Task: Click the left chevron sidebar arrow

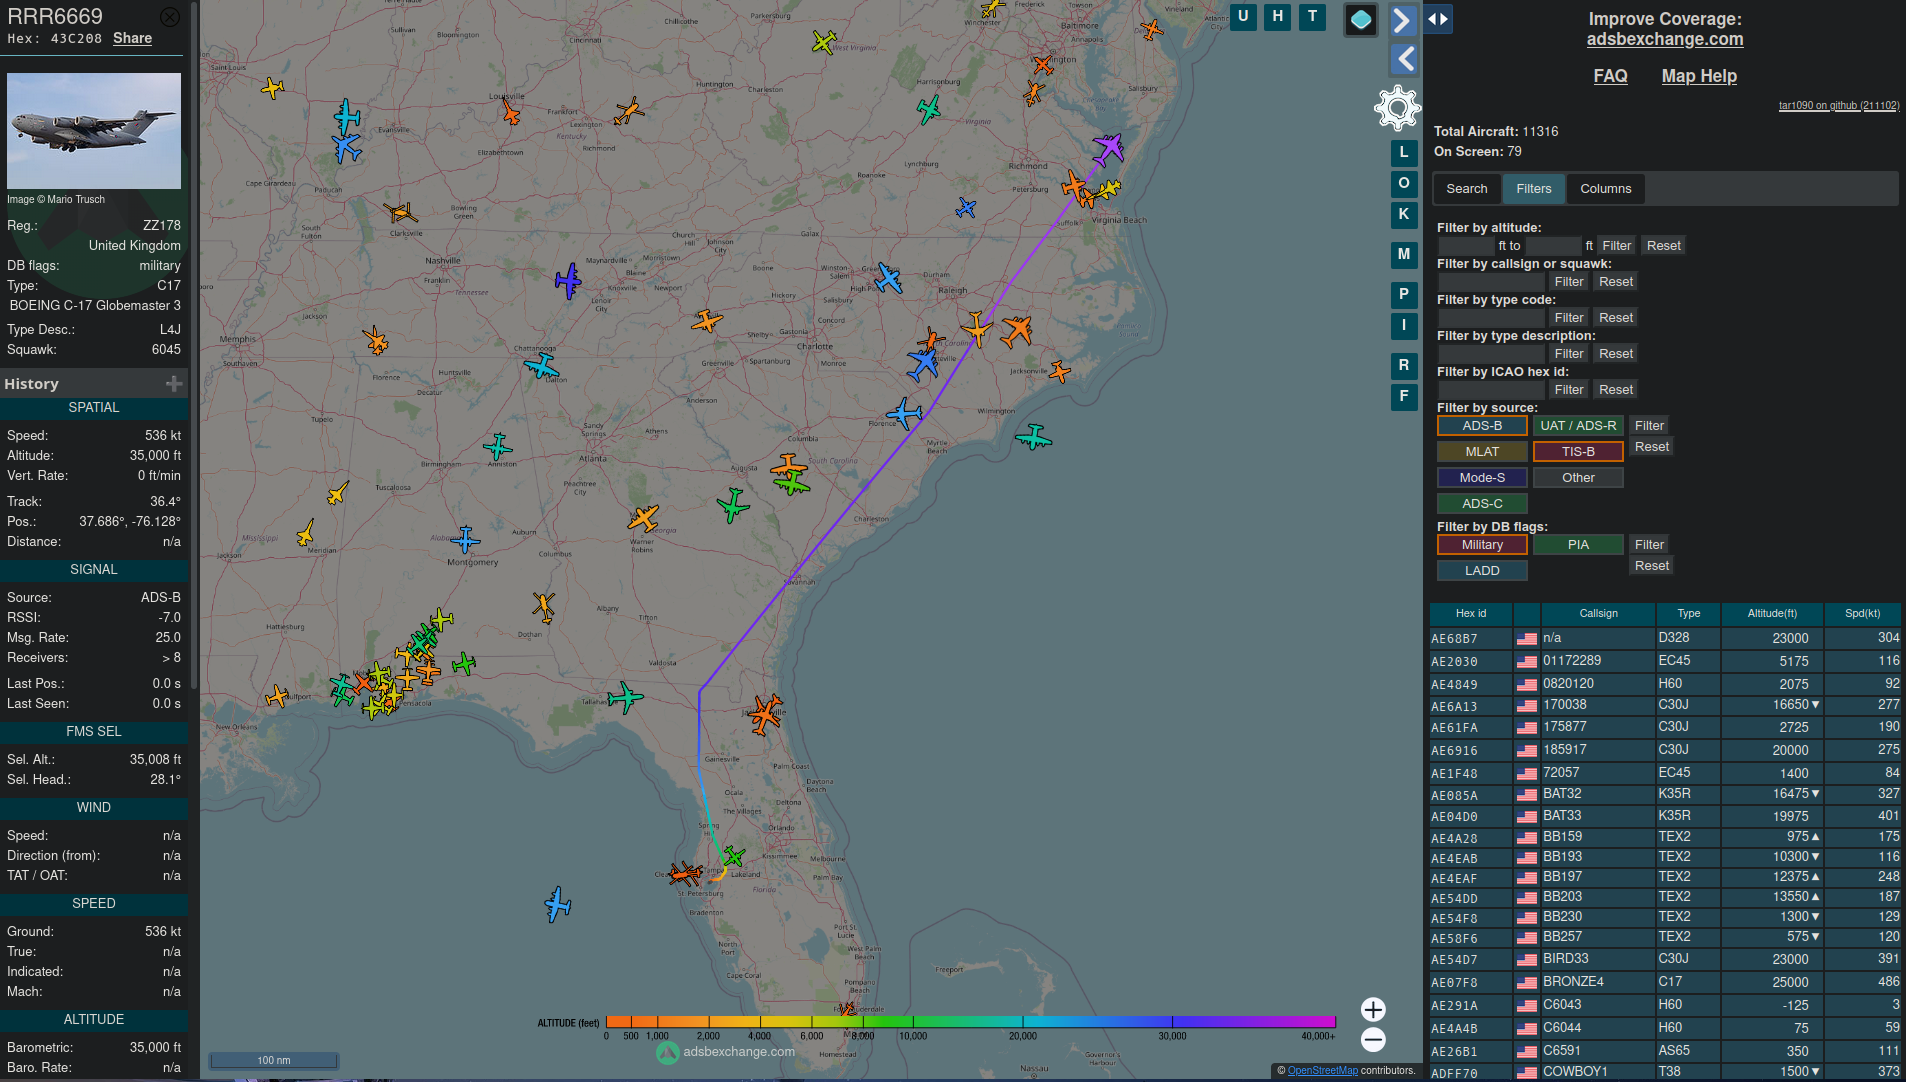Action: click(1403, 59)
